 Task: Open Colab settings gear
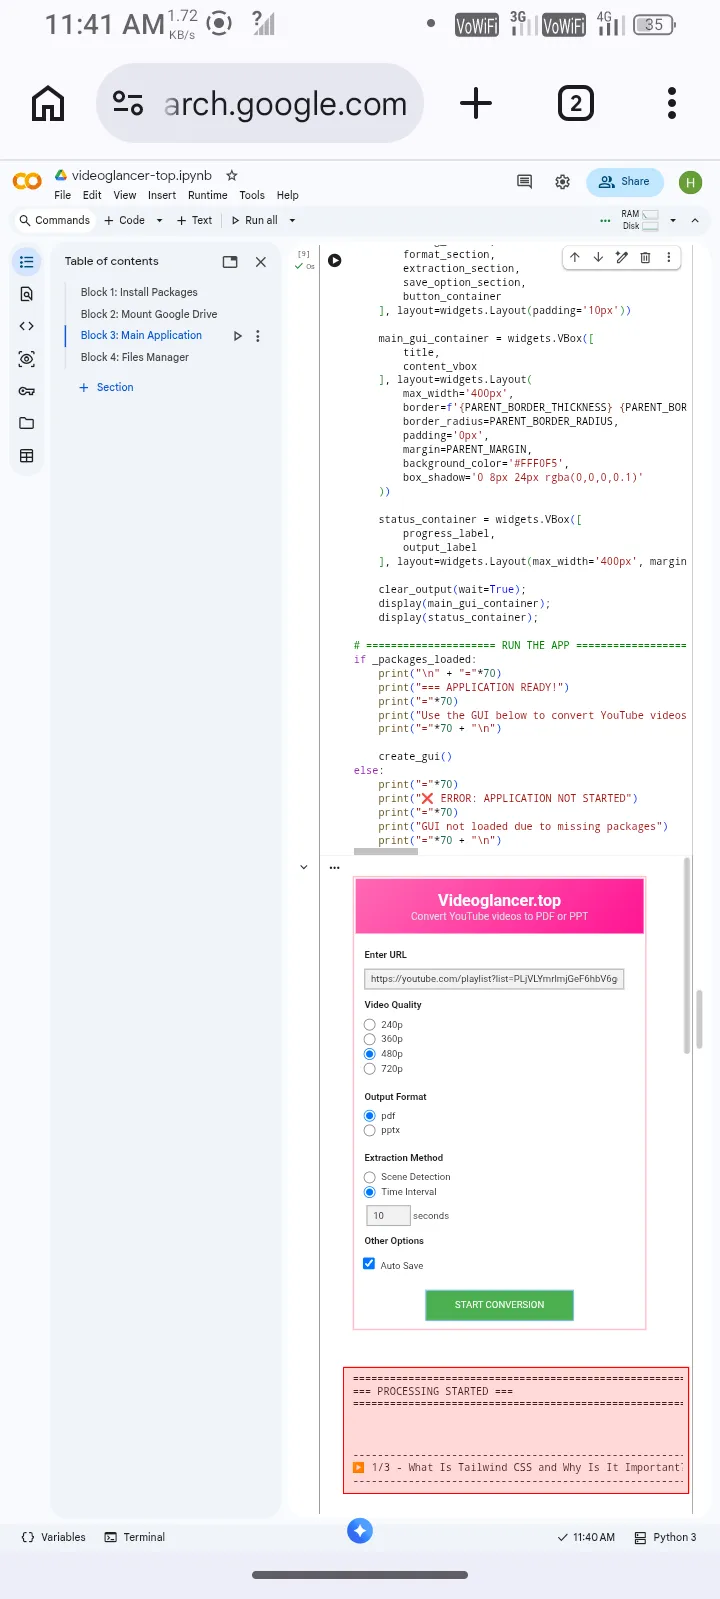coord(563,182)
